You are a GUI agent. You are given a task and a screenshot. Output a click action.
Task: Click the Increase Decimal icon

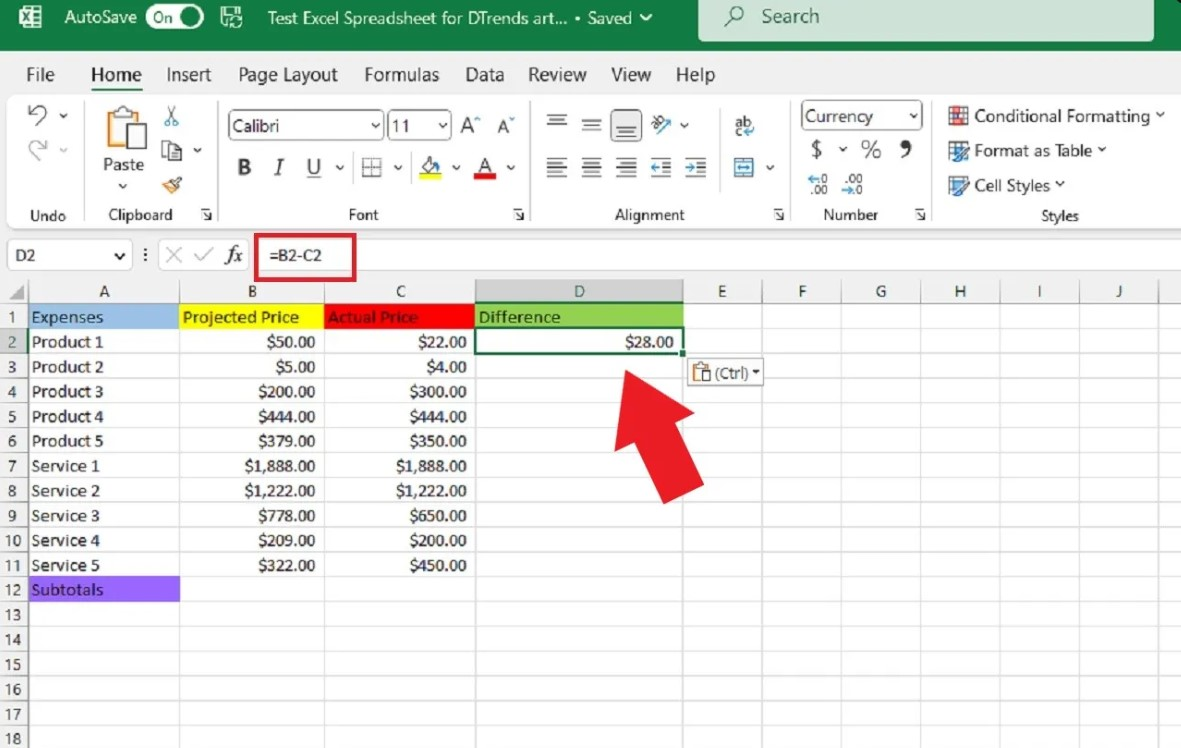818,184
